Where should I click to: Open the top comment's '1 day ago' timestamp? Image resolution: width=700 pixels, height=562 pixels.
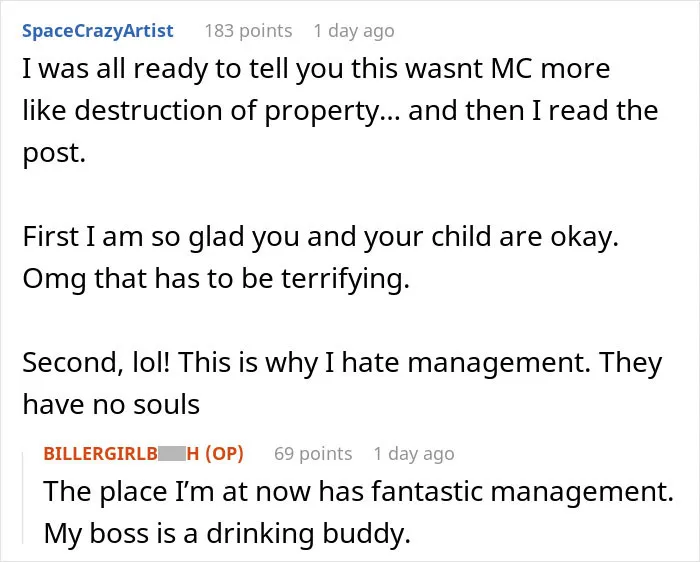tap(354, 31)
